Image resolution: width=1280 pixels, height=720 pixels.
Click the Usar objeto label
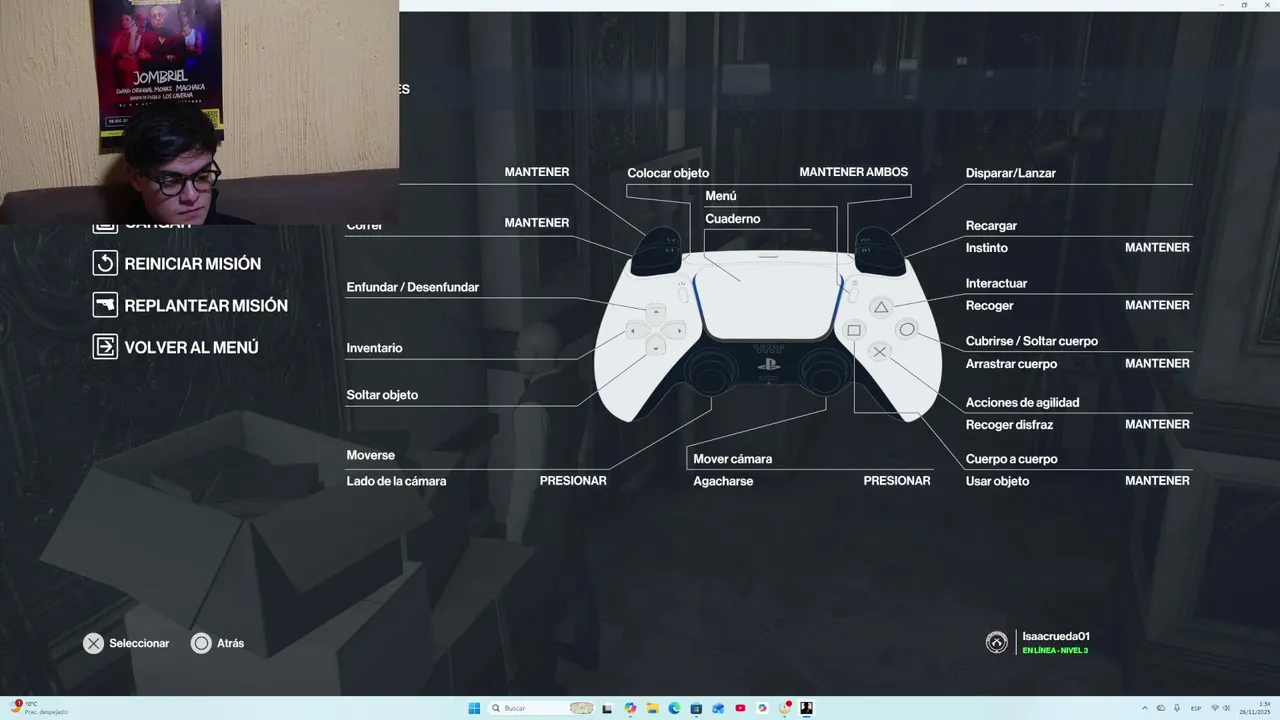tap(997, 482)
